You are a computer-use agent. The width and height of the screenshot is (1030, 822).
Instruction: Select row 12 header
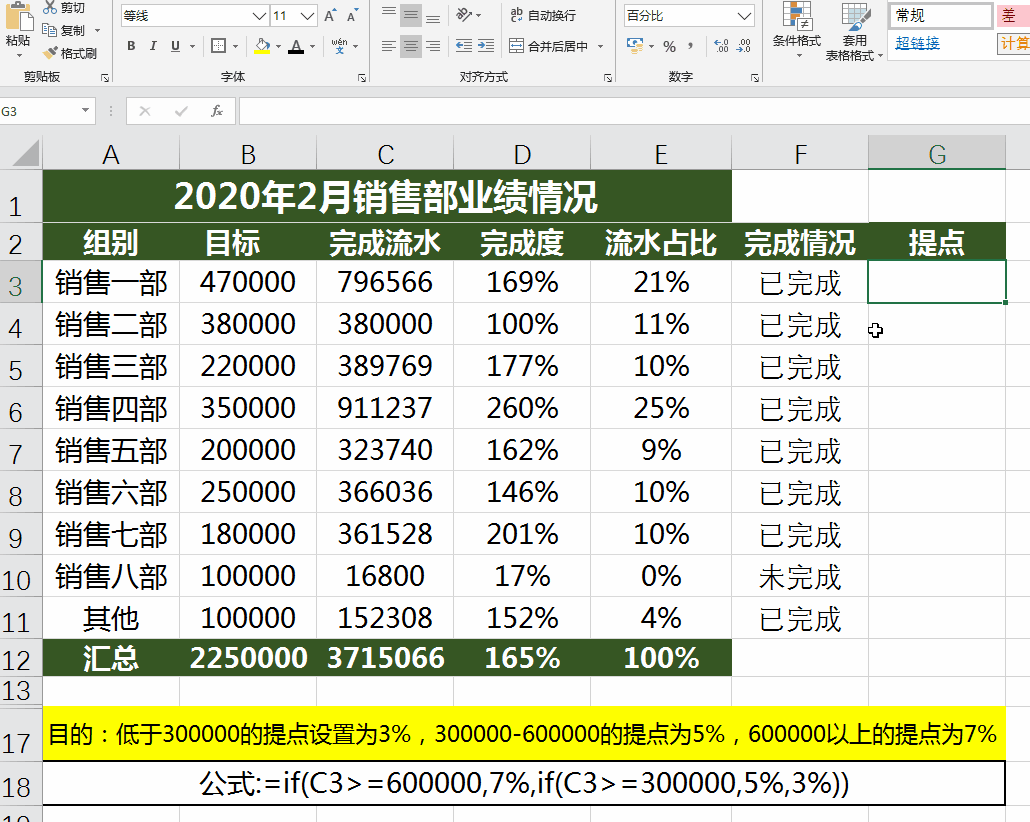[x=20, y=658]
